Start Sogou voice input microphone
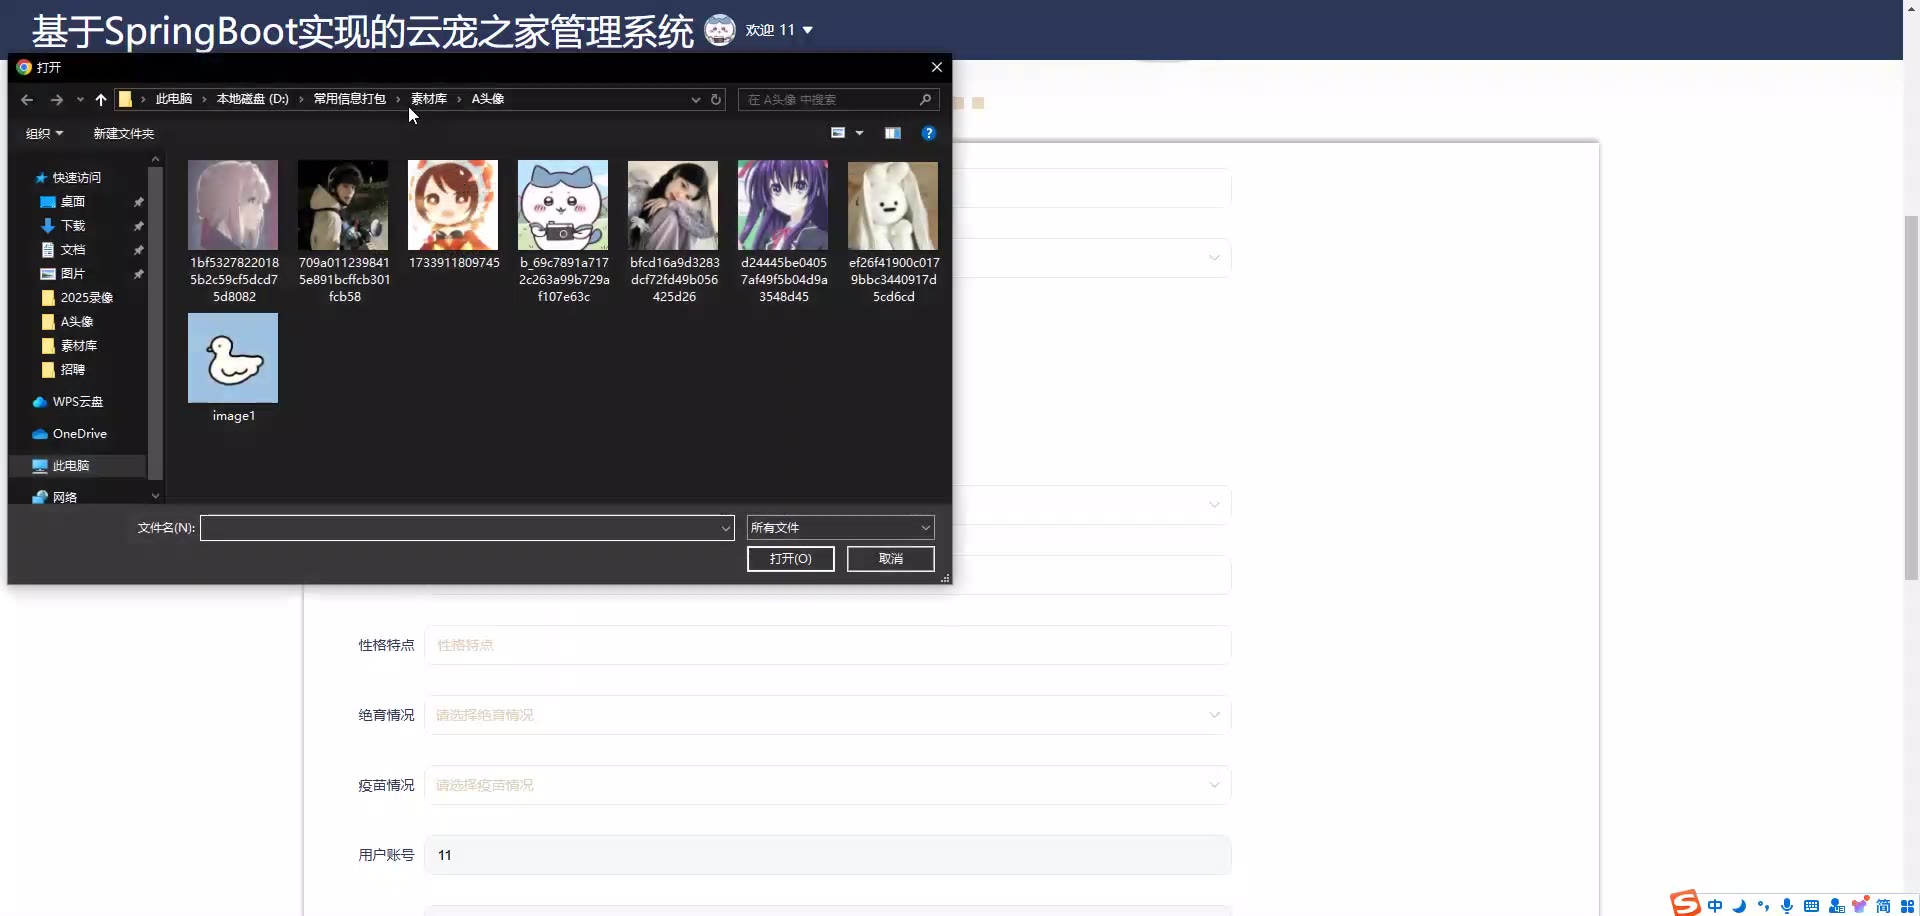The image size is (1920, 916). [x=1787, y=906]
